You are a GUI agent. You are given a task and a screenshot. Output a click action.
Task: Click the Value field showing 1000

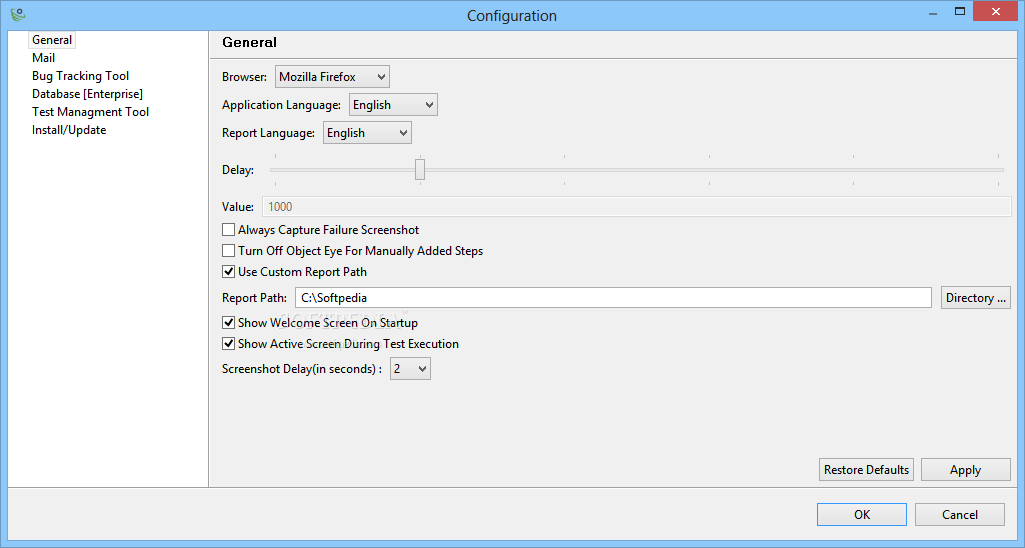point(636,207)
